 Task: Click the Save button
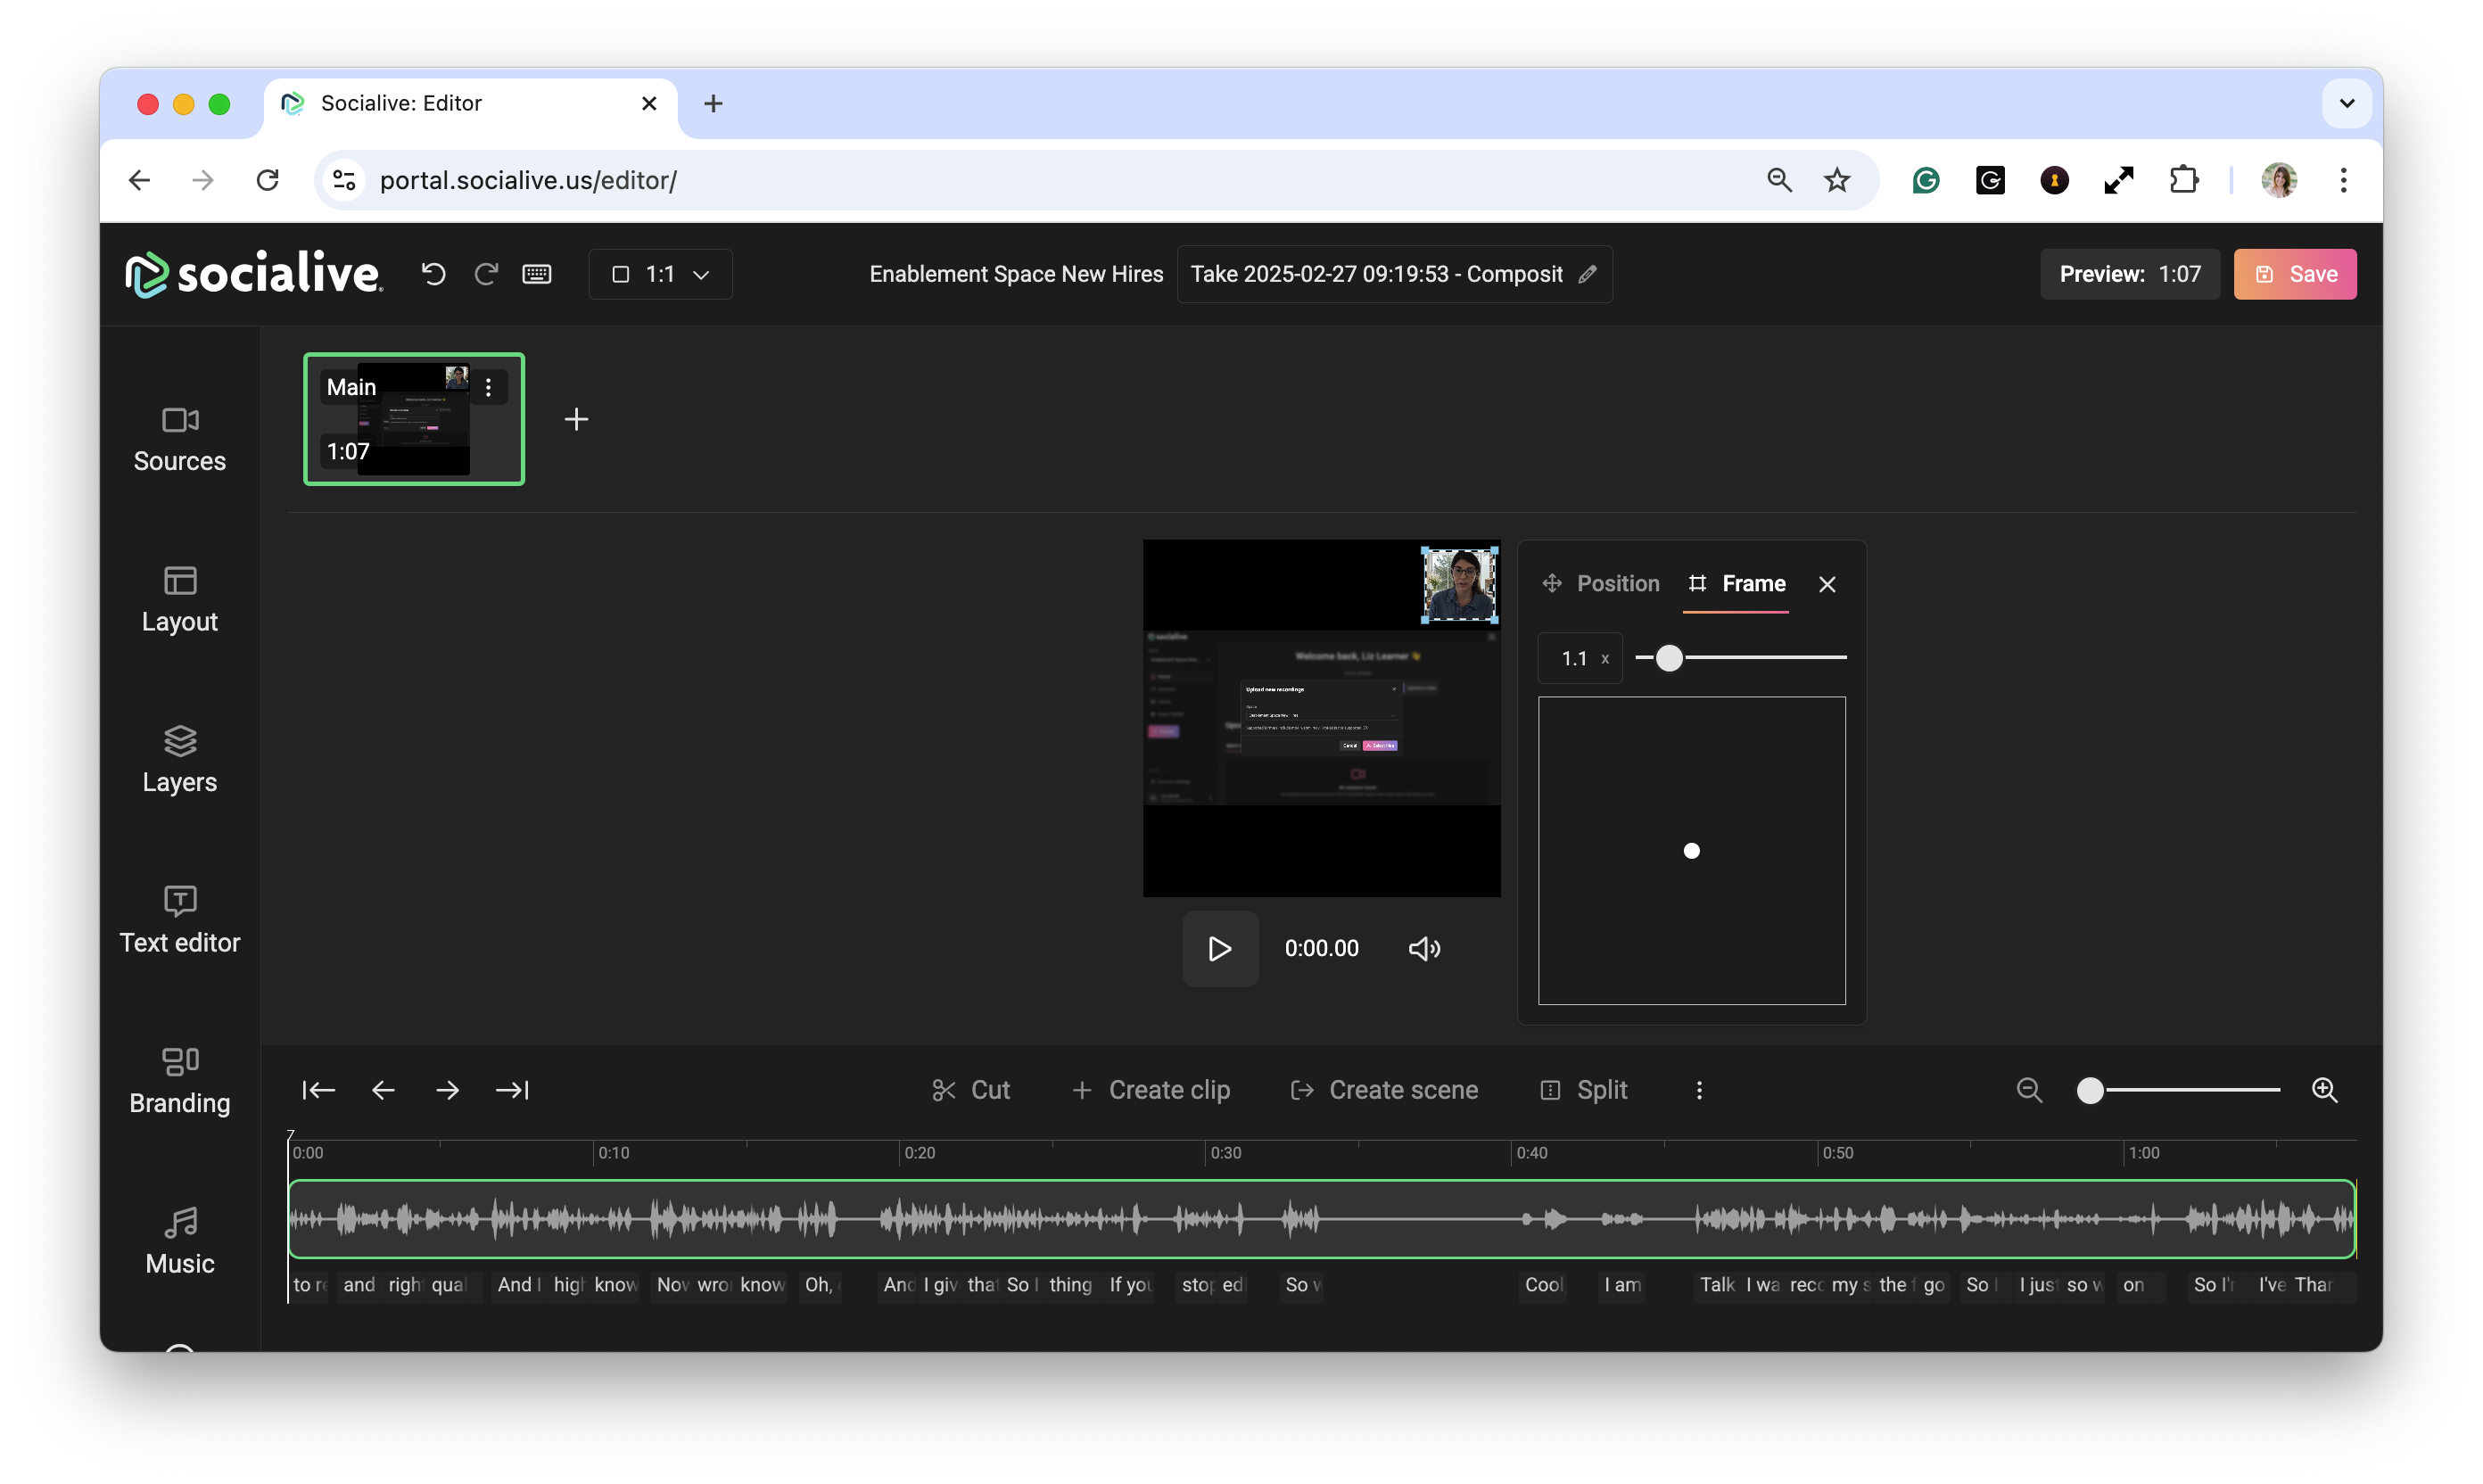[2294, 274]
